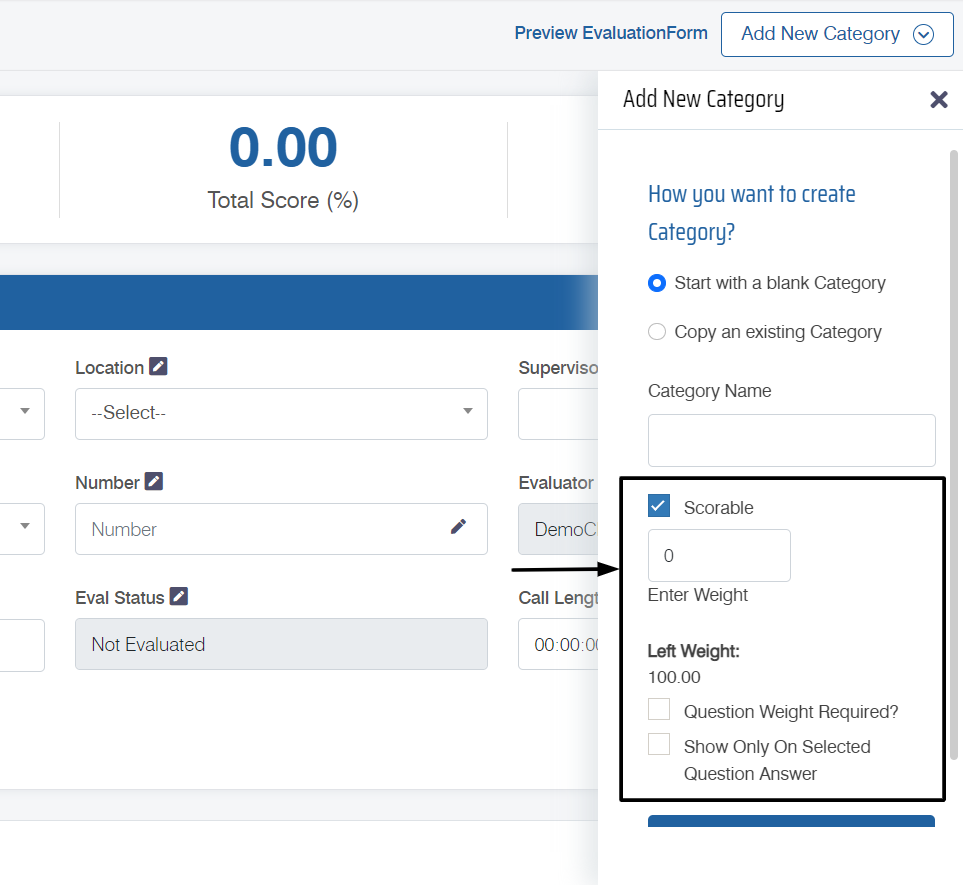Enable Question Weight Required checkbox
Viewport: 963px width, 885px height.
pos(659,710)
